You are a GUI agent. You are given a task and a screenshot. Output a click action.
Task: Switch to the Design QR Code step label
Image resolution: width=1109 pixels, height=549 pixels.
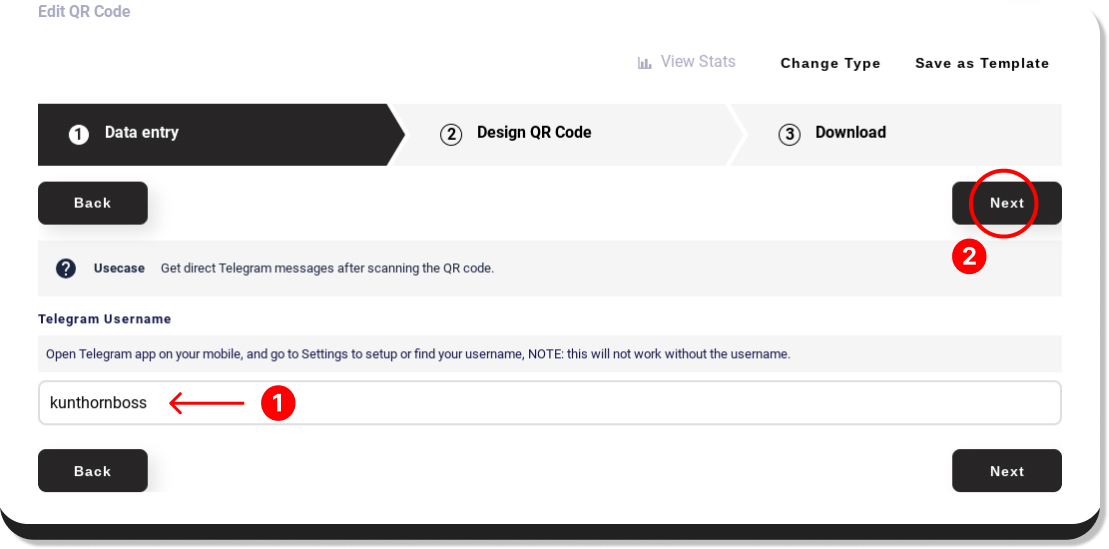point(534,132)
